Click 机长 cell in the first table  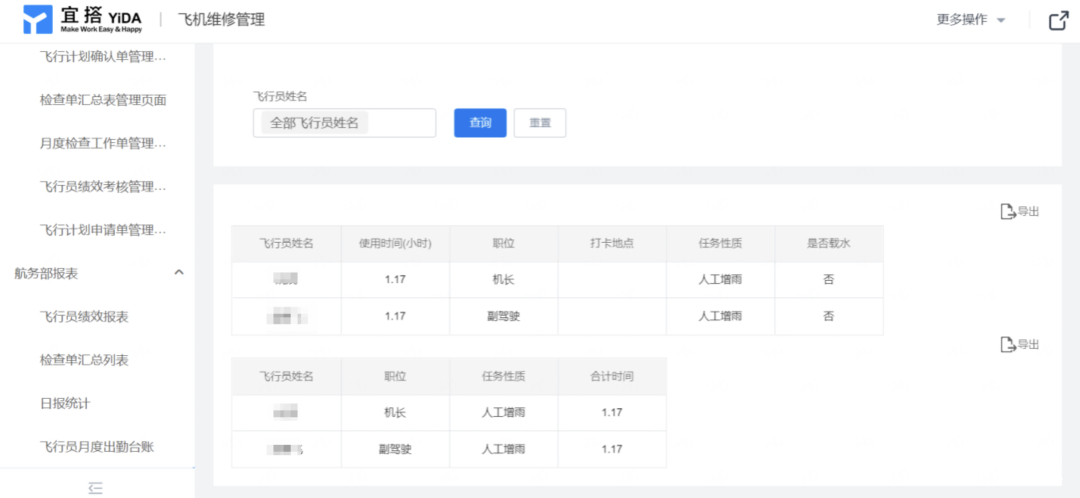click(x=503, y=280)
